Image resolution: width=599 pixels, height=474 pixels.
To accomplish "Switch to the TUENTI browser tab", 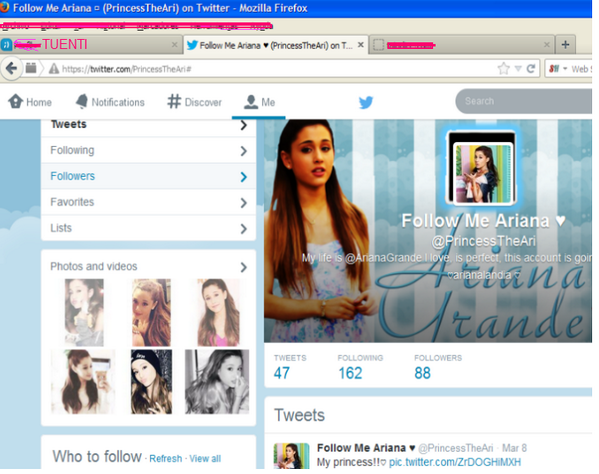I will click(91, 45).
